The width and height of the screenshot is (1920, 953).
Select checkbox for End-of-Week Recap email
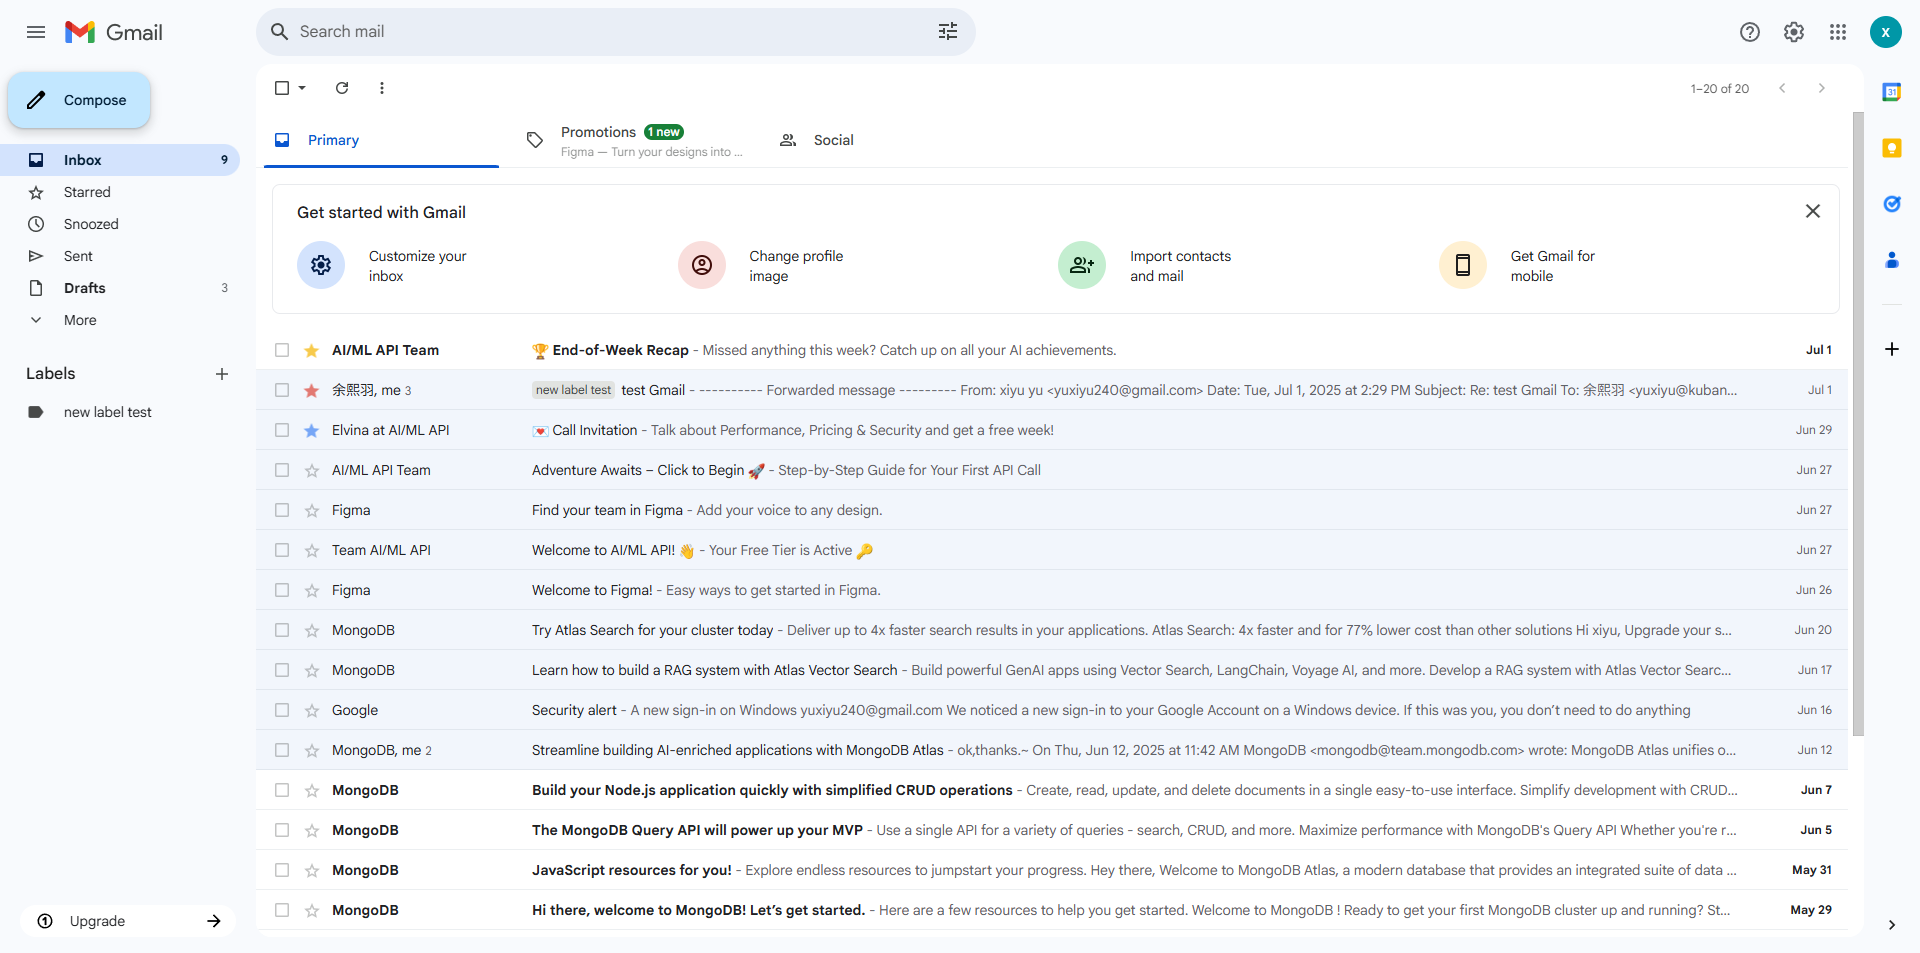click(282, 350)
